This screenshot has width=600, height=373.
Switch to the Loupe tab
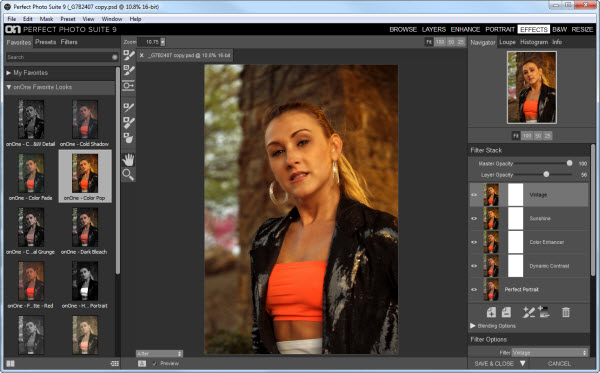507,42
